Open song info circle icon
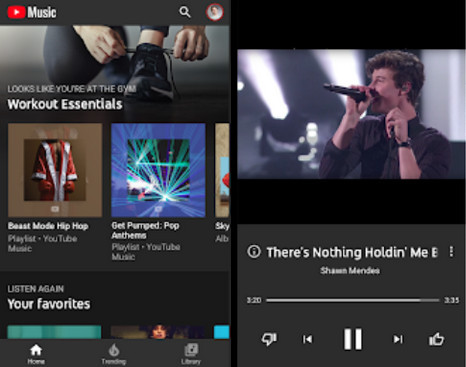This screenshot has width=466, height=367. [x=254, y=252]
